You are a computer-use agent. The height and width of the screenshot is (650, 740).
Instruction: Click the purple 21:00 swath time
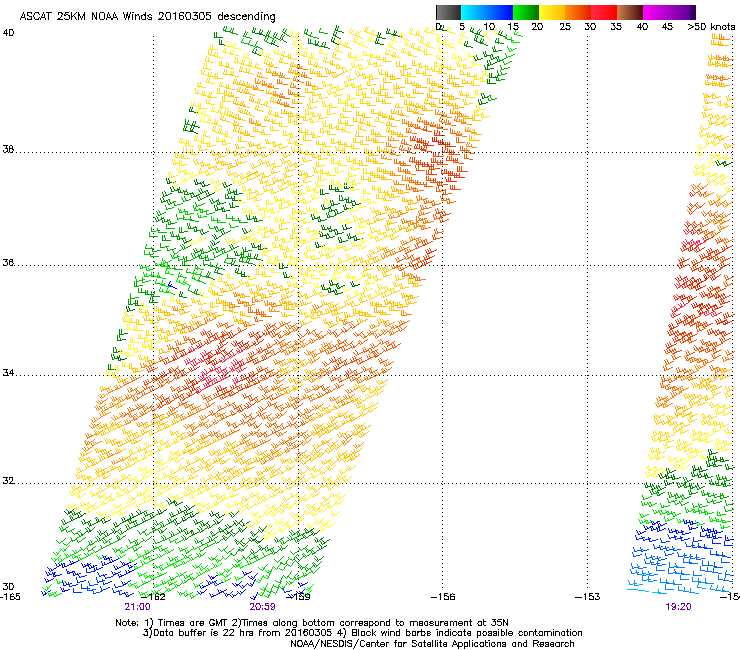click(x=137, y=607)
